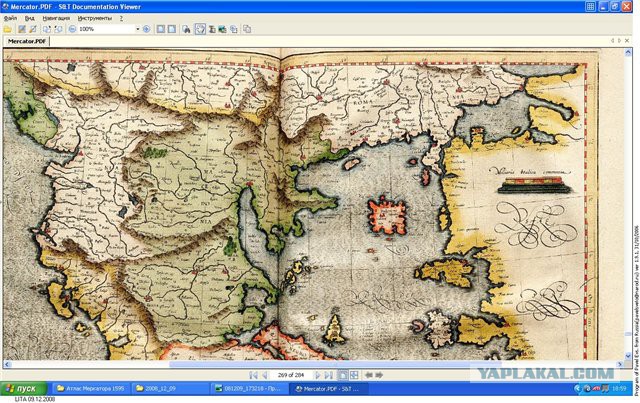Screen dimensions: 640x403
Task: Go to next page button
Action: coord(318,375)
